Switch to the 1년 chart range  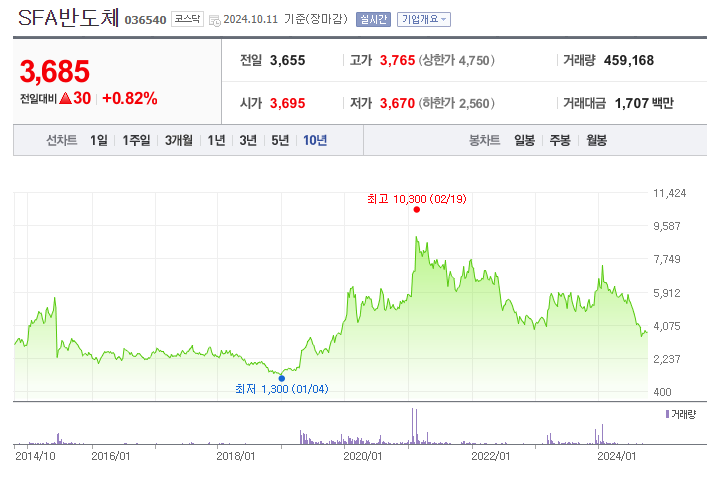(216, 140)
